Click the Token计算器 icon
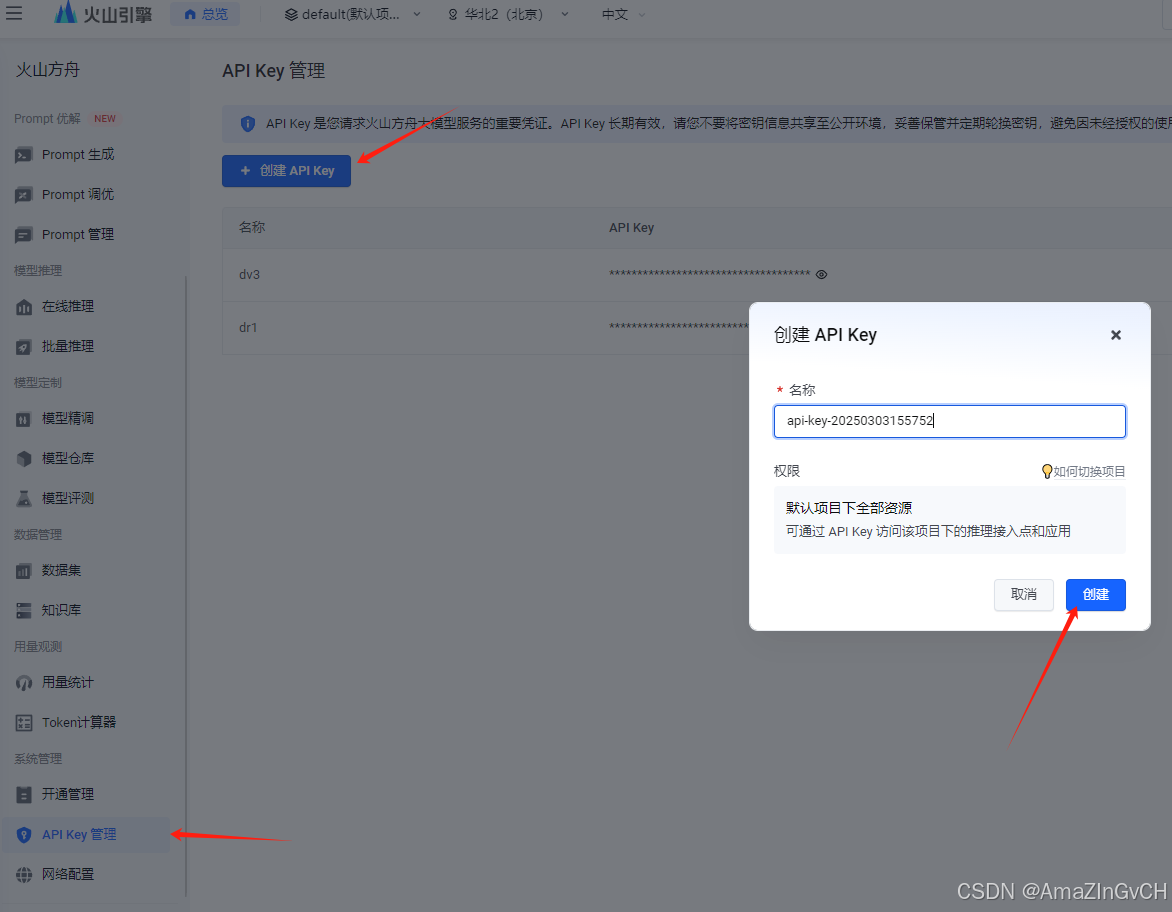This screenshot has height=912, width=1172. tap(24, 723)
